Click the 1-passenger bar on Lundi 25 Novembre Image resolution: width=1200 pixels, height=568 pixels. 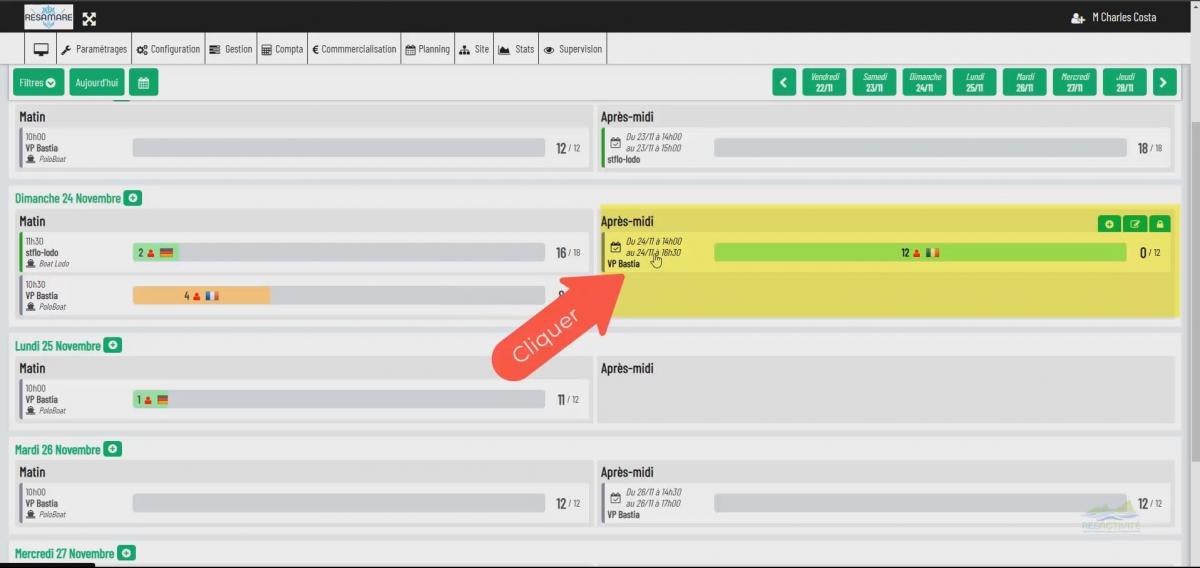pos(152,399)
